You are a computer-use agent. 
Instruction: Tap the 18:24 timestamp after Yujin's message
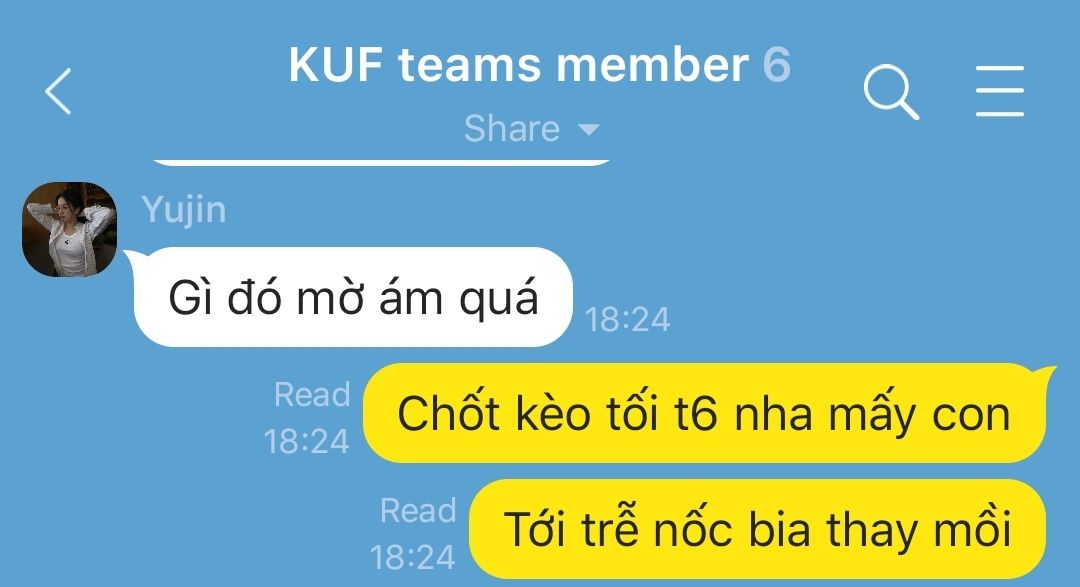tap(627, 320)
